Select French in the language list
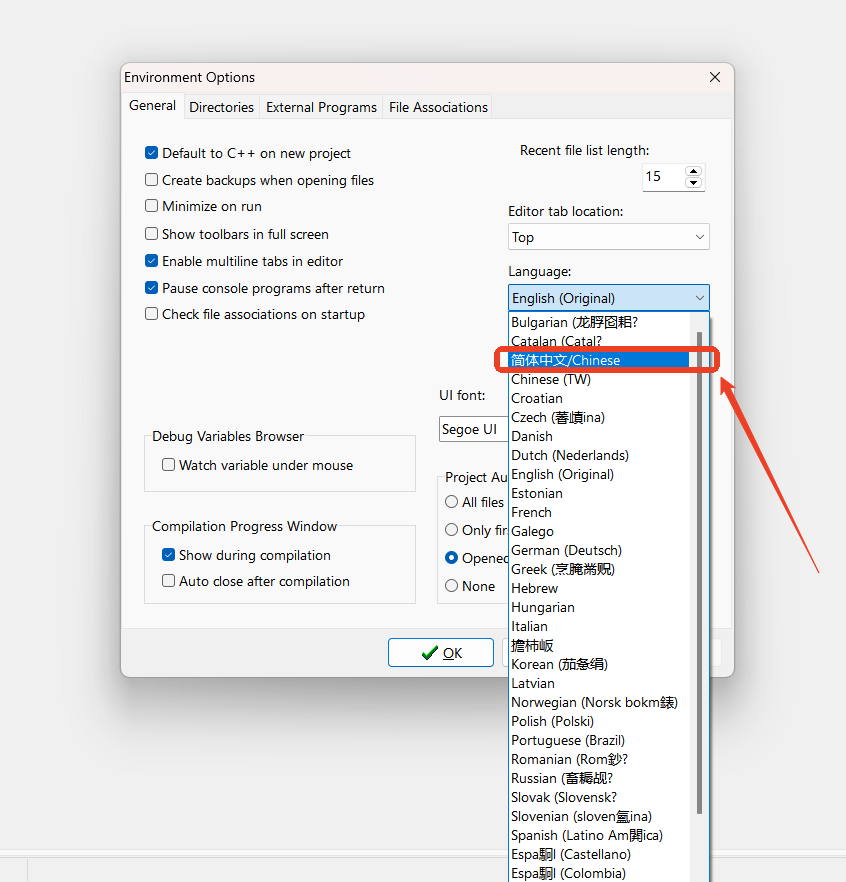The width and height of the screenshot is (846, 882). pos(599,512)
